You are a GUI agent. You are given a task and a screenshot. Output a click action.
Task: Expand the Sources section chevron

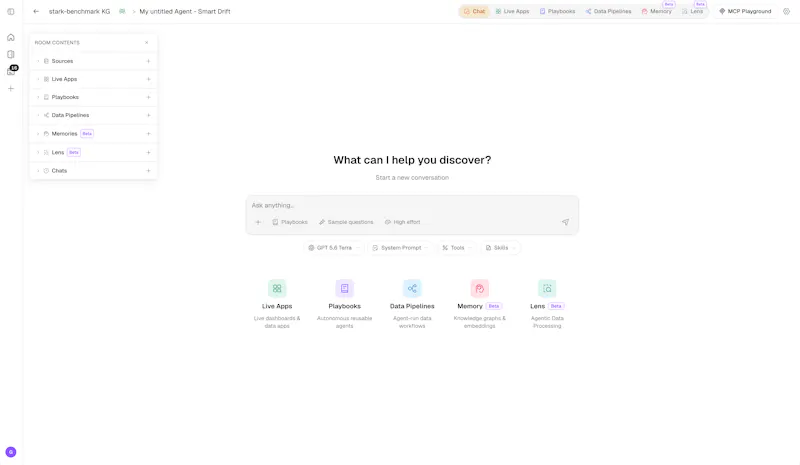pyautogui.click(x=38, y=61)
